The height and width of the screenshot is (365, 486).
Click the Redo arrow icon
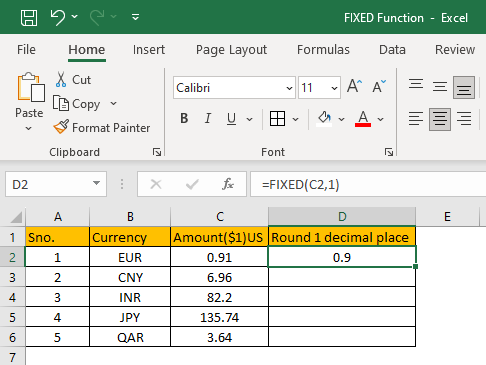(97, 17)
